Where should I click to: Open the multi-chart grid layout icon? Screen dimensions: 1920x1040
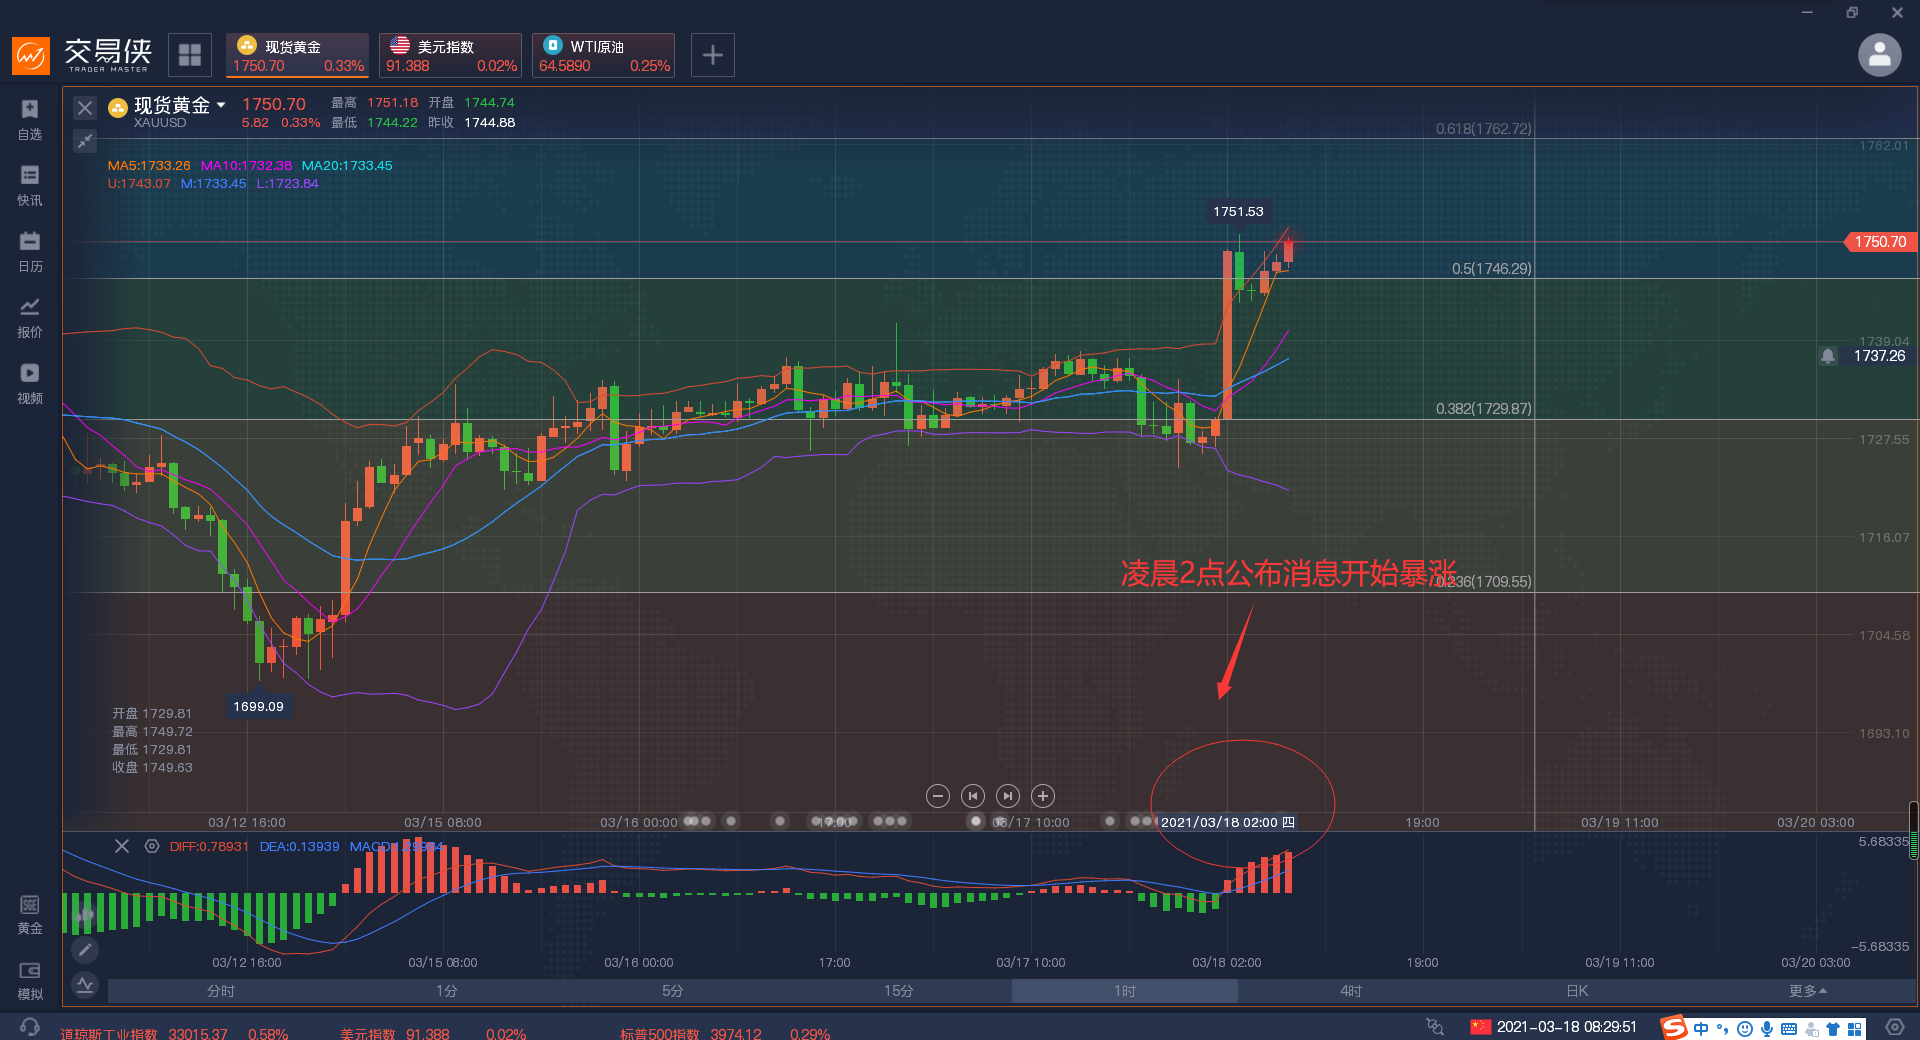190,55
